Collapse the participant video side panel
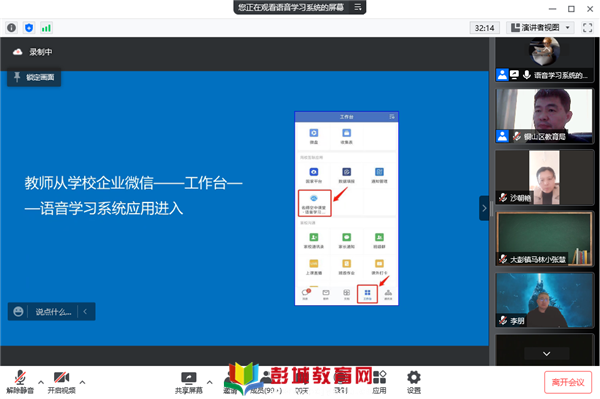This screenshot has height=399, width=600. pyautogui.click(x=484, y=208)
